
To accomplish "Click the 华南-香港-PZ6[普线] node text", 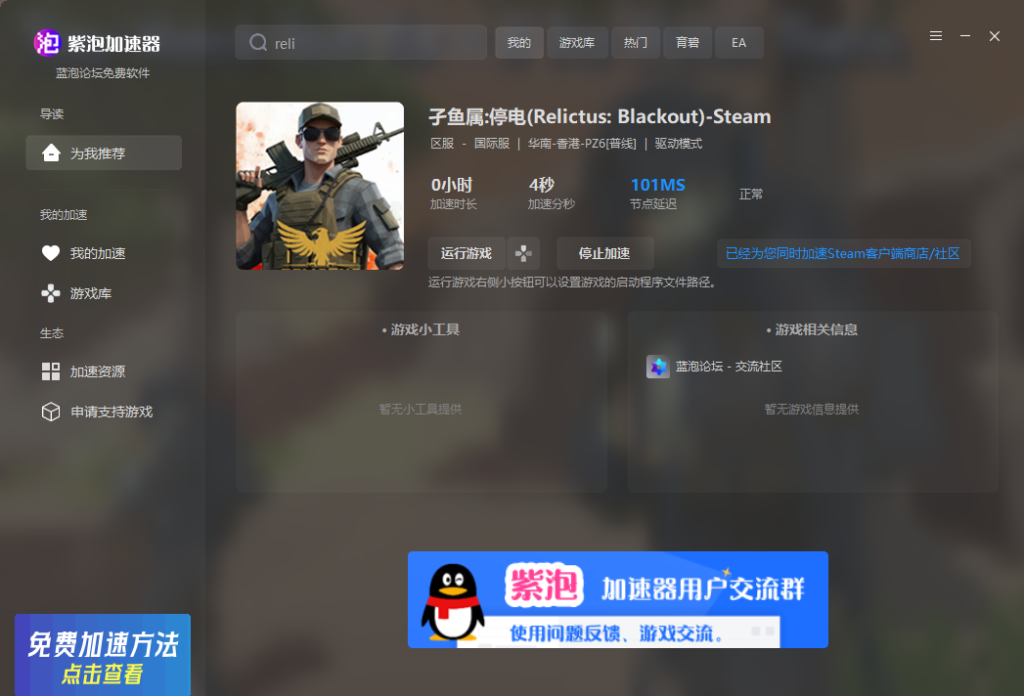I will click(582, 144).
